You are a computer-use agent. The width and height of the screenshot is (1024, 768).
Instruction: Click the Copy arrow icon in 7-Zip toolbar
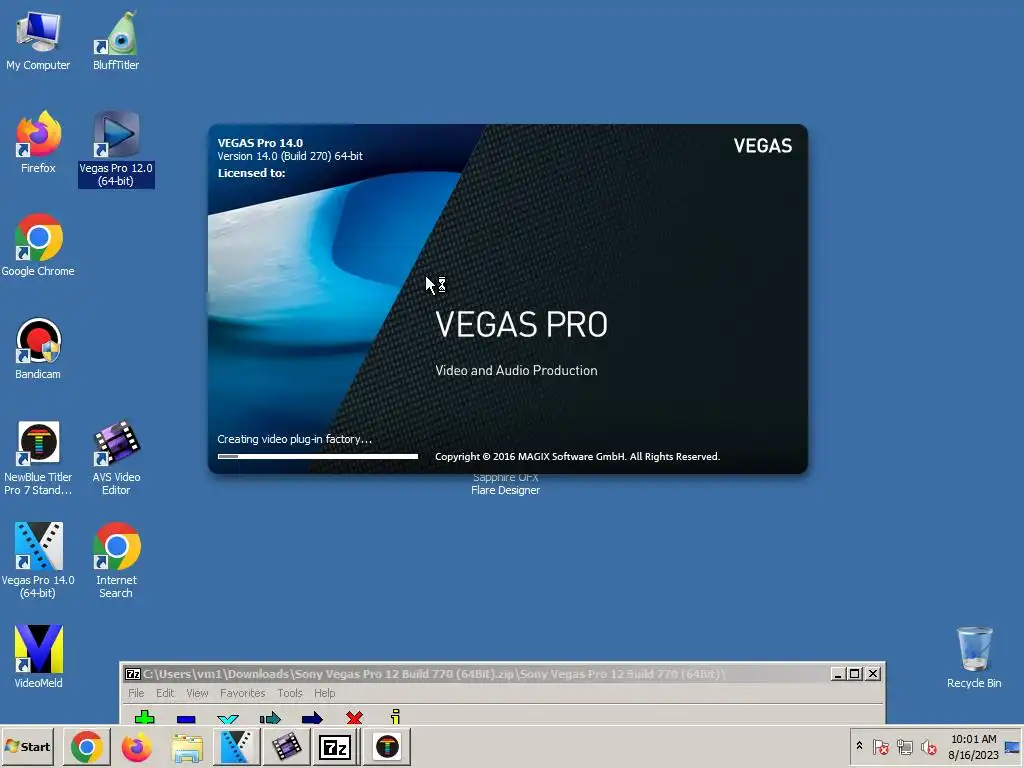270,718
